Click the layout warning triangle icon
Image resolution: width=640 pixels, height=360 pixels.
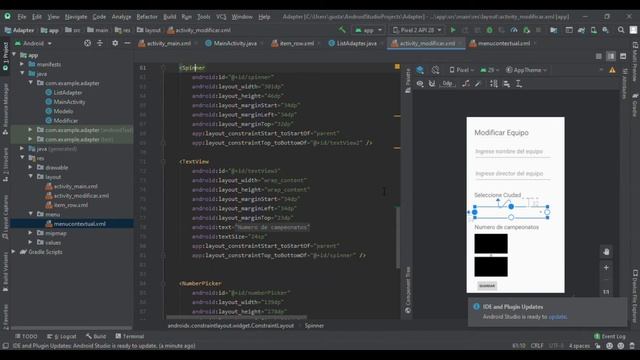click(x=612, y=70)
